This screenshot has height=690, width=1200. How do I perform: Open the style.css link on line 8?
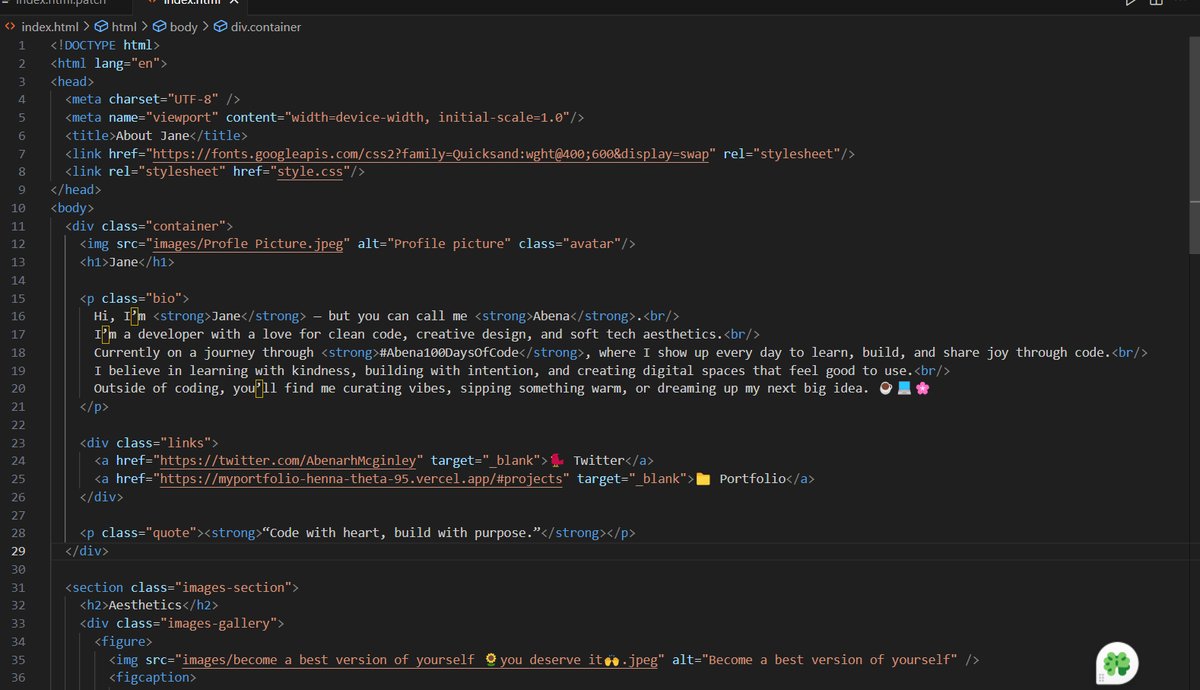pyautogui.click(x=310, y=172)
